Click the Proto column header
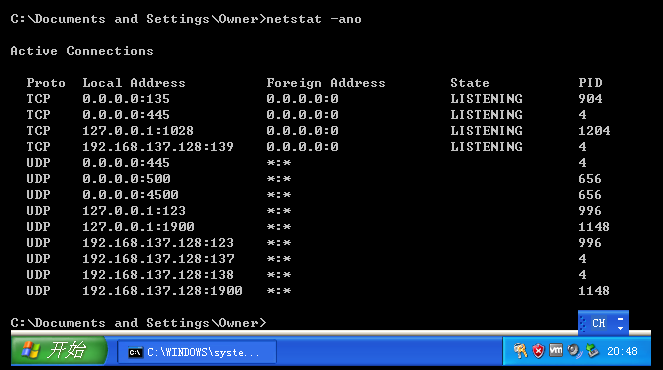663x370 pixels. coord(46,83)
